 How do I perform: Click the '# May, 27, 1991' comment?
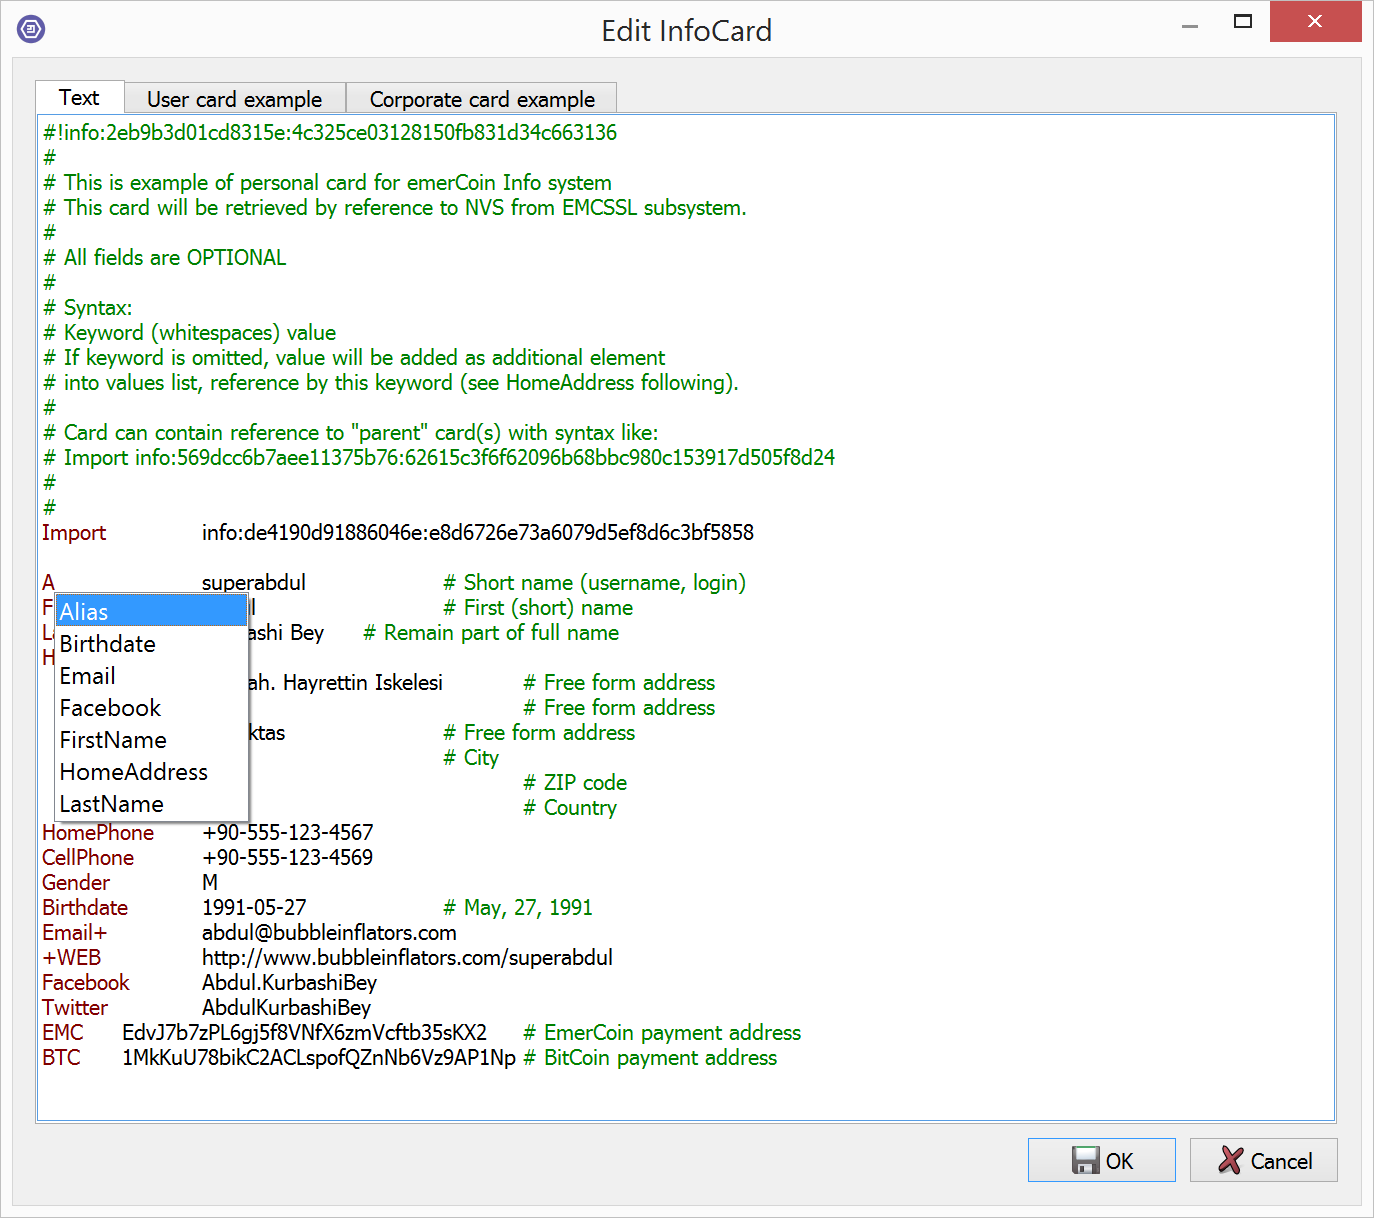518,907
